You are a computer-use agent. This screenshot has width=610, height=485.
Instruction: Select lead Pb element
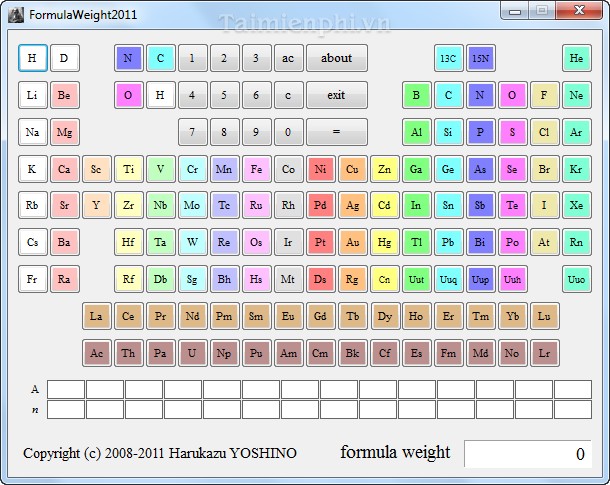(448, 242)
